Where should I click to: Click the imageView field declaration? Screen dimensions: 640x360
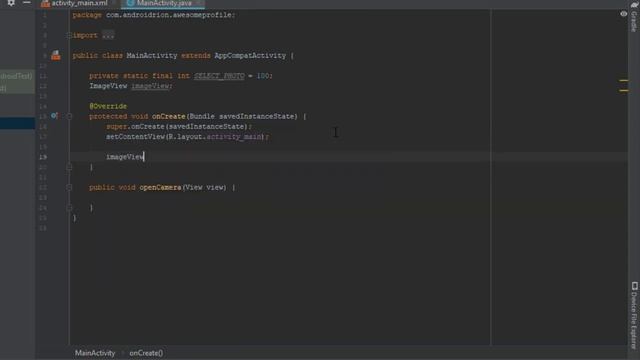click(x=151, y=86)
